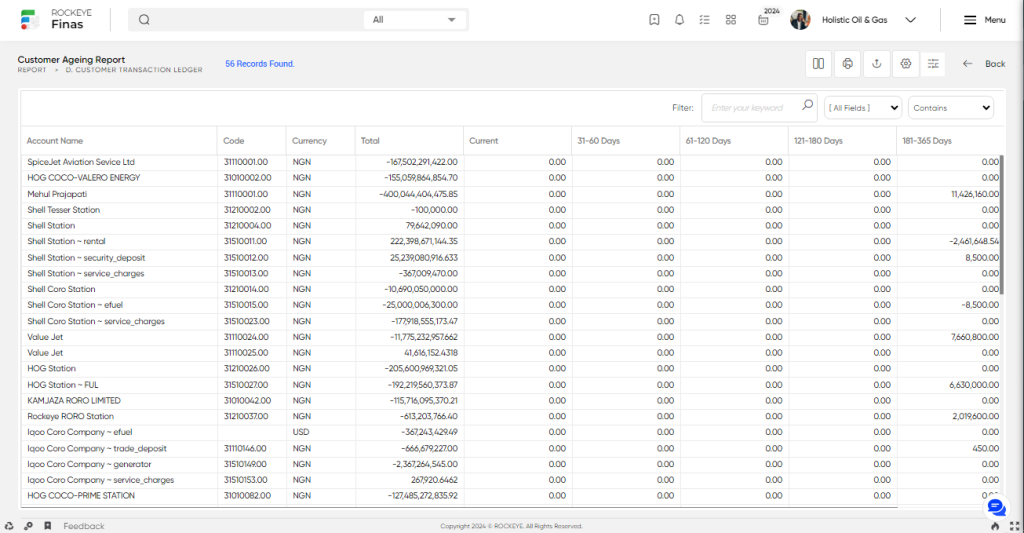Viewport: 1024px width, 533px height.
Task: Click the user profile avatar
Action: coord(800,20)
